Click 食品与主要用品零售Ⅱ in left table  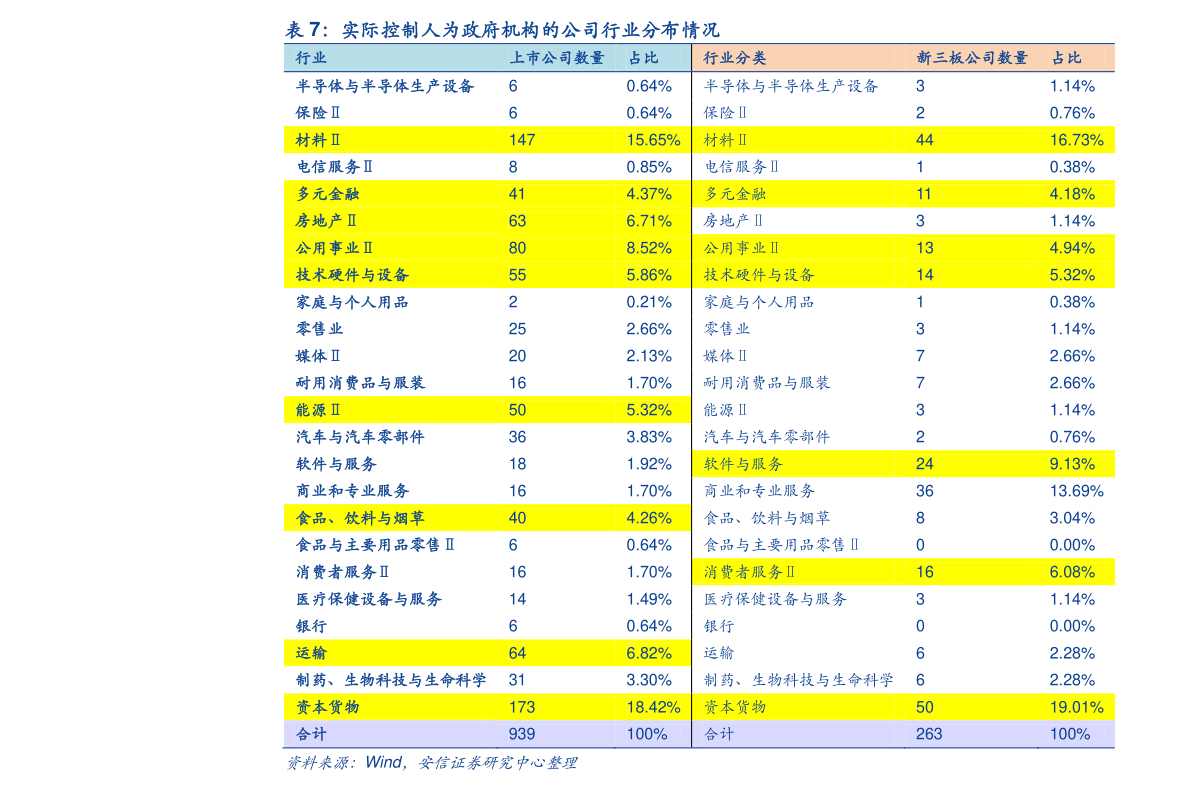click(376, 545)
